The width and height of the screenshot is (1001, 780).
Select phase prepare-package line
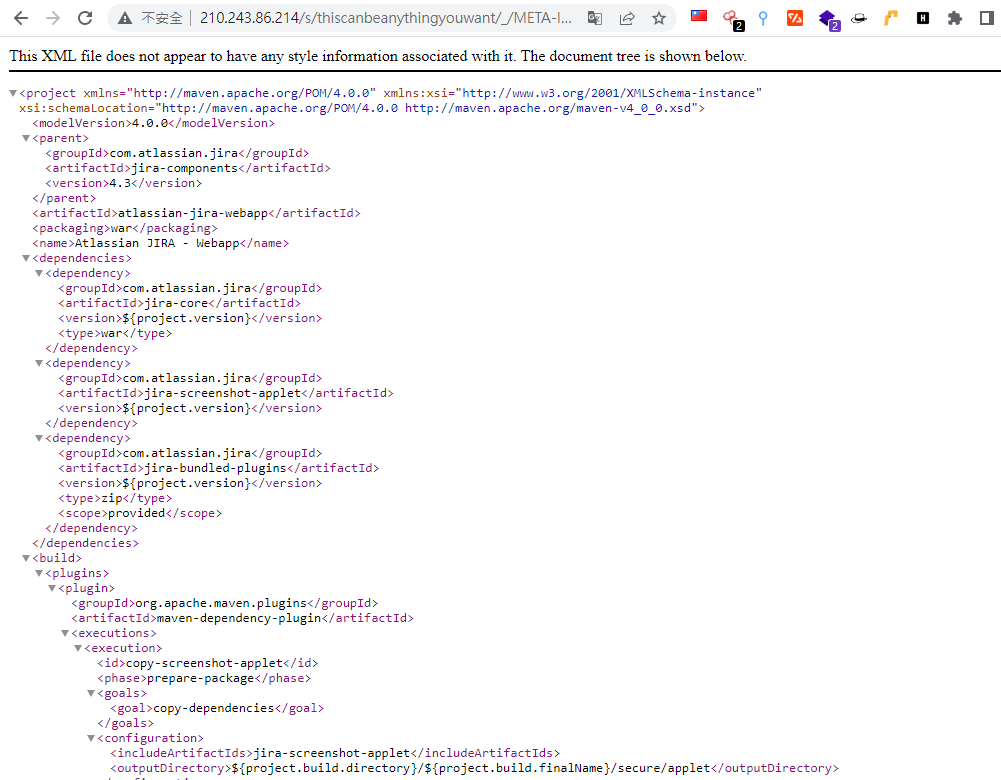204,678
